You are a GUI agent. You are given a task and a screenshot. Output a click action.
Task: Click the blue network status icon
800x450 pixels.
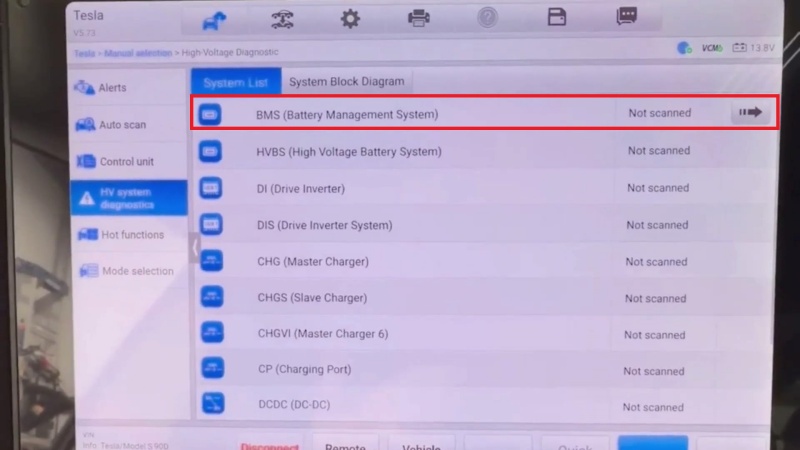pyautogui.click(x=684, y=48)
